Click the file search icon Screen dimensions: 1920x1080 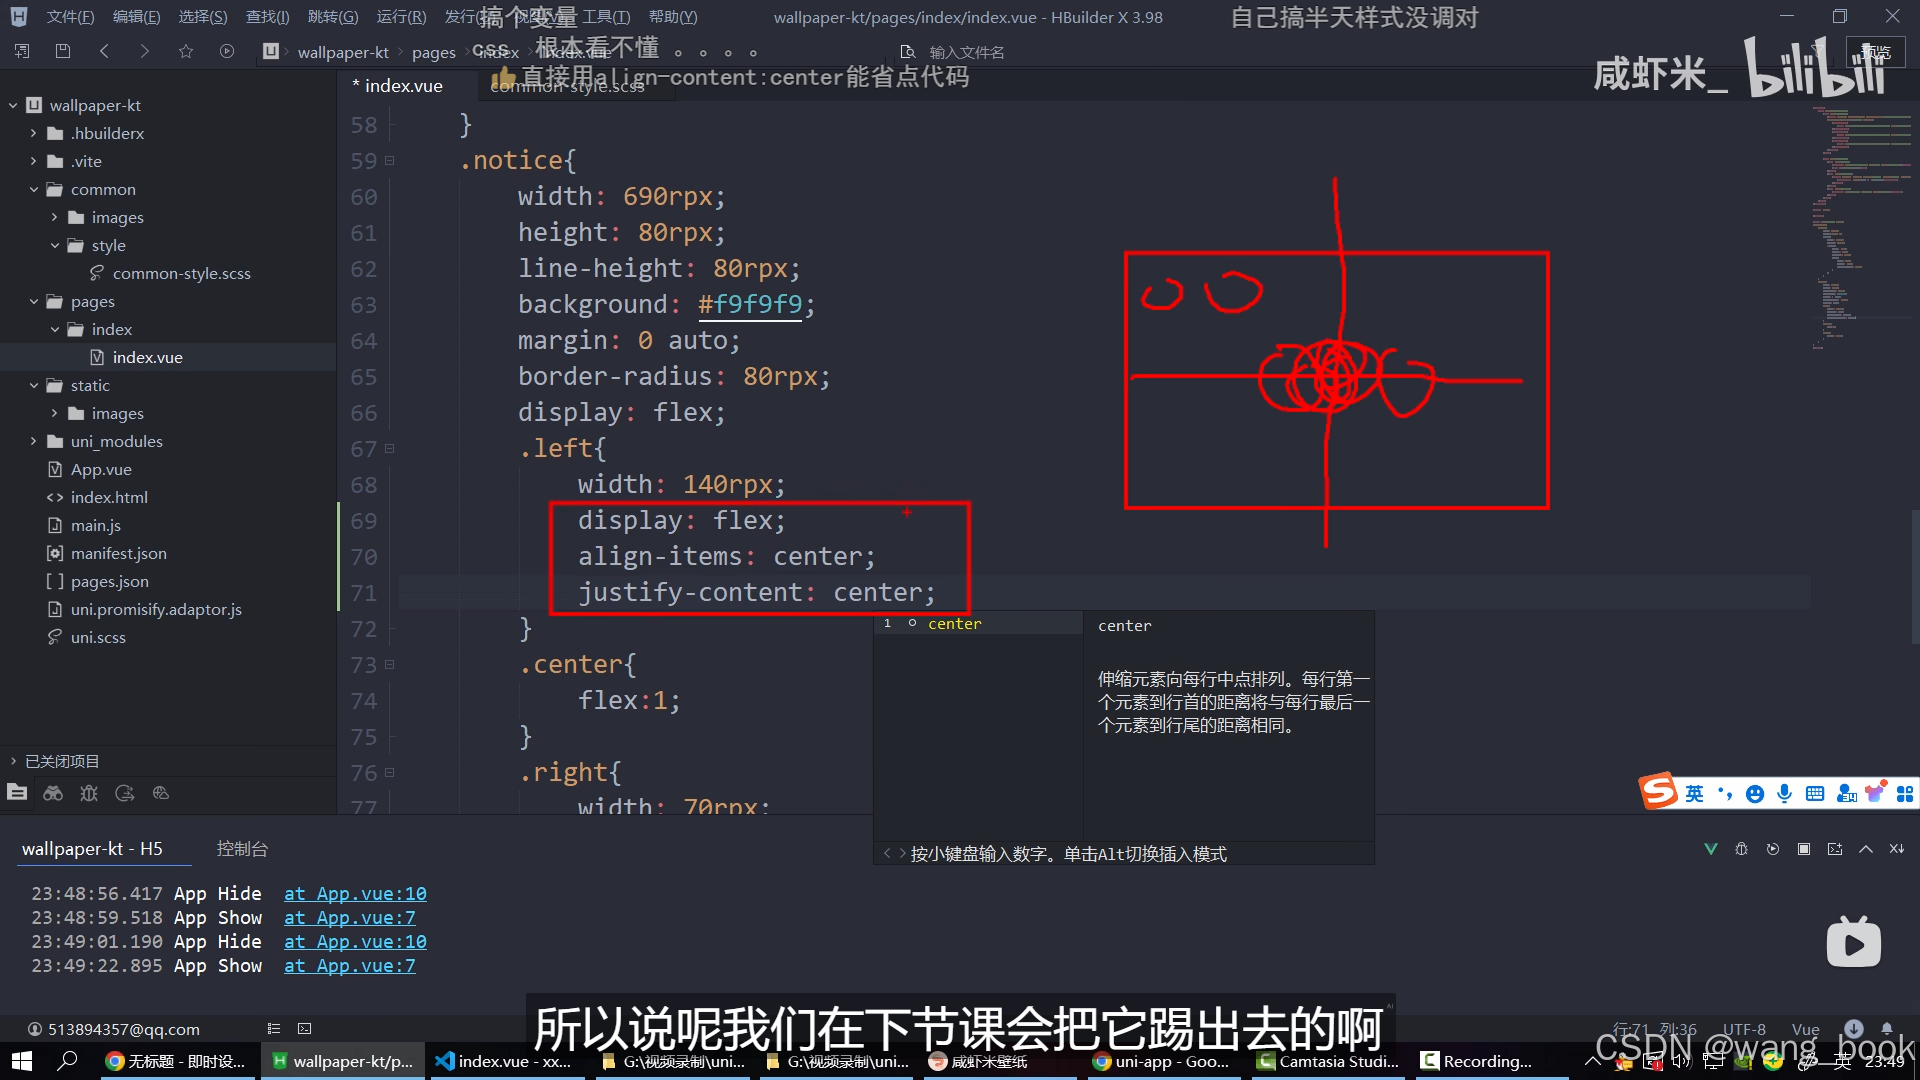(x=908, y=52)
